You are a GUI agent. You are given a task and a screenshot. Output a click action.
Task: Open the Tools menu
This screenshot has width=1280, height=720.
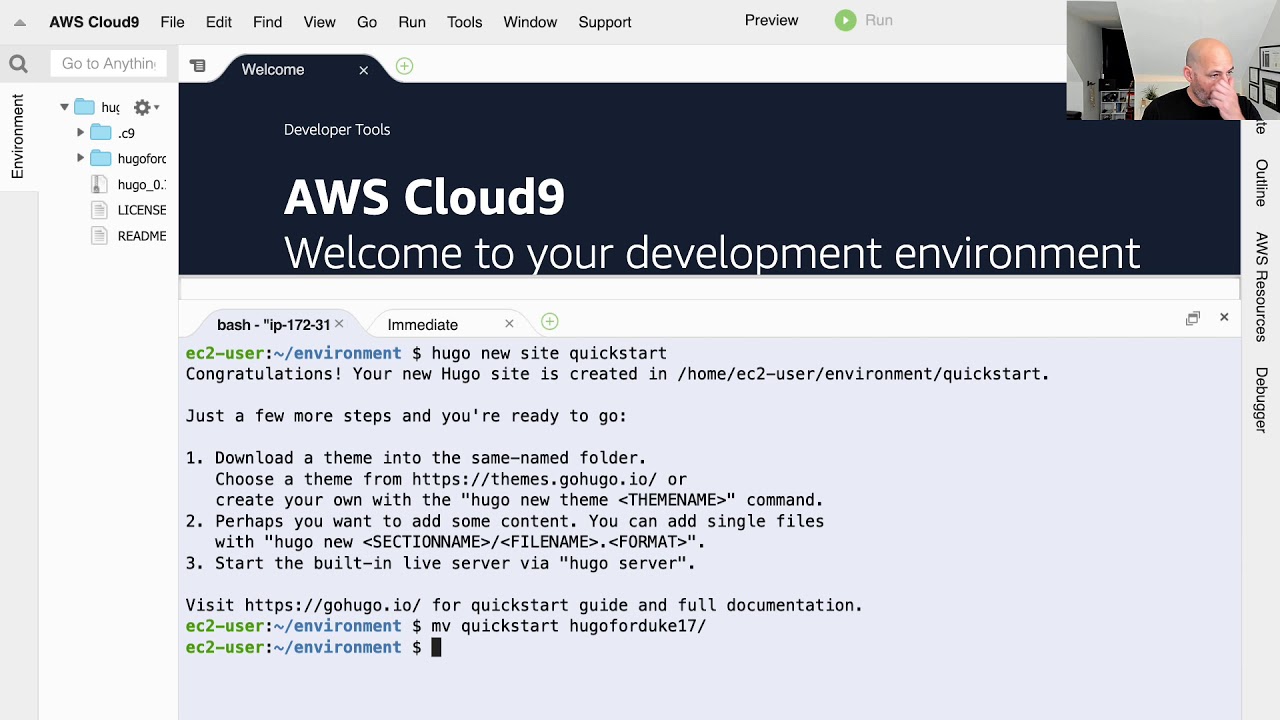tap(464, 22)
